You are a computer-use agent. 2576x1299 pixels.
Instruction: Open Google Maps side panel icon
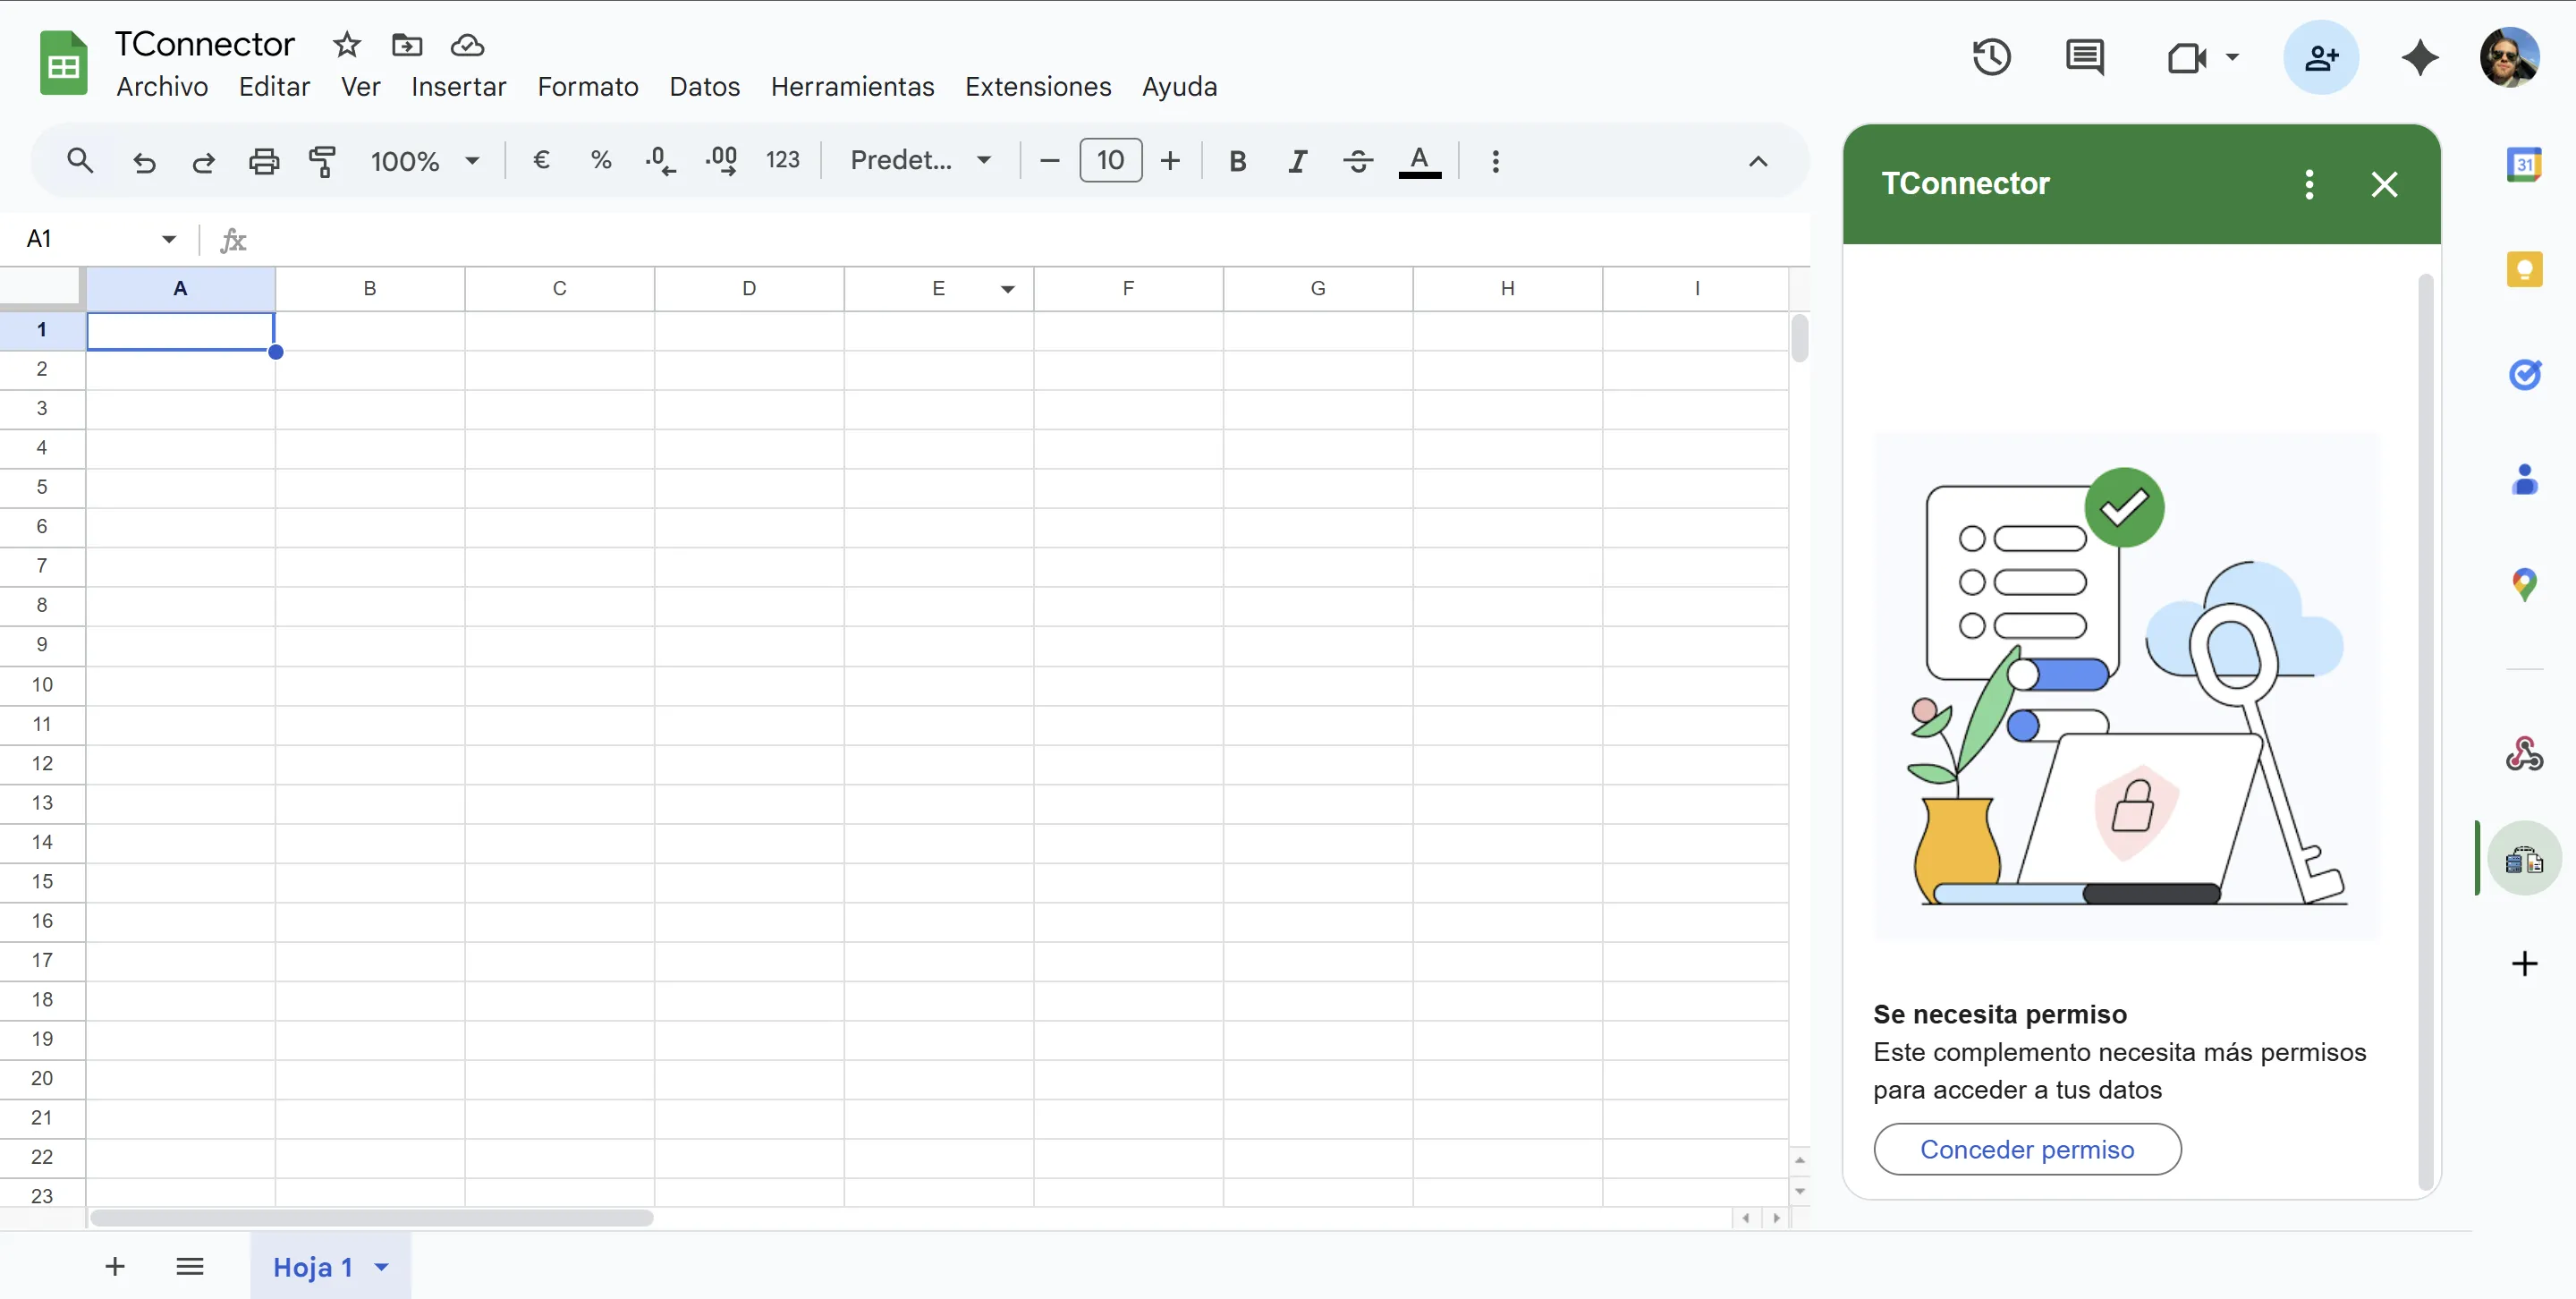tap(2523, 584)
